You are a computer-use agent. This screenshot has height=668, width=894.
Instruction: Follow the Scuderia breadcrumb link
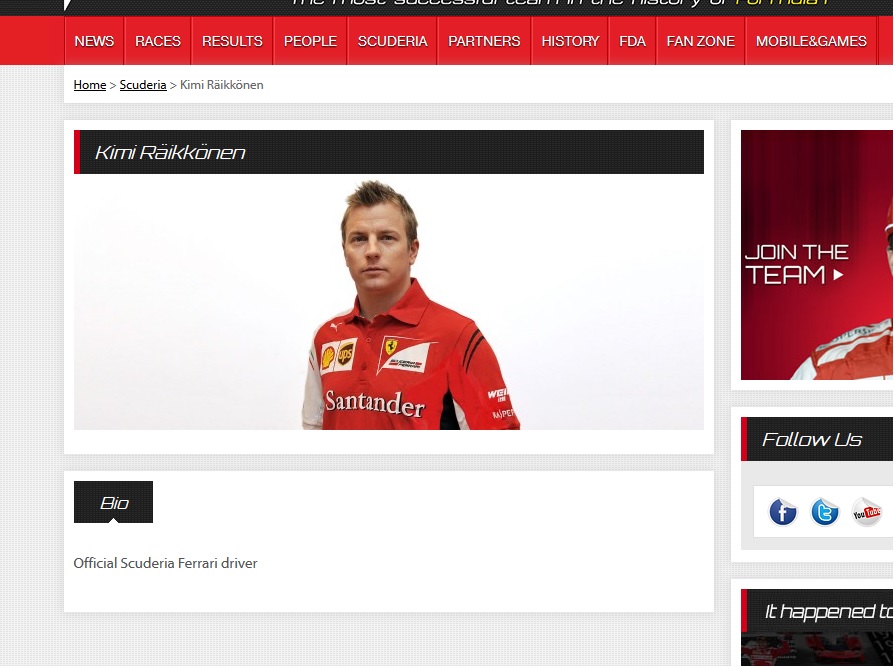[143, 85]
